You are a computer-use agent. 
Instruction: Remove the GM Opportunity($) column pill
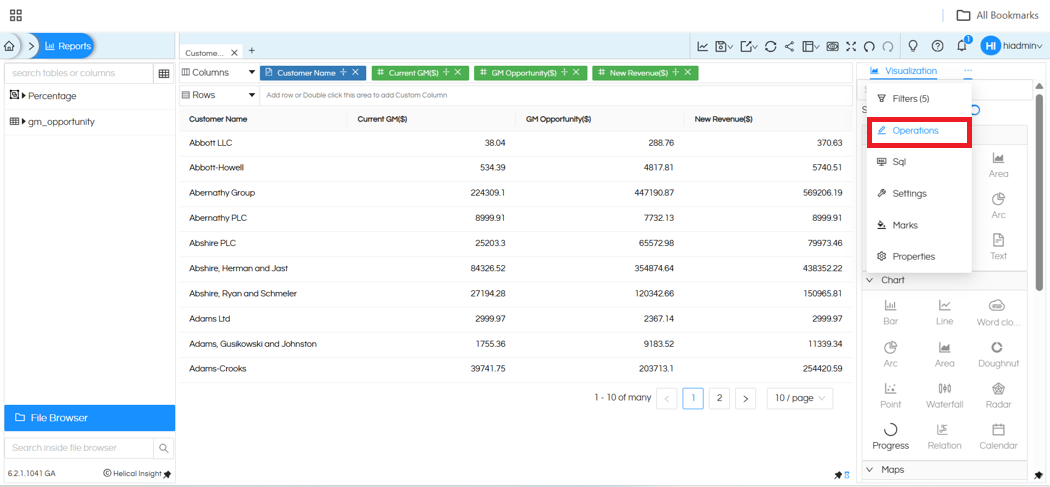[x=575, y=72]
